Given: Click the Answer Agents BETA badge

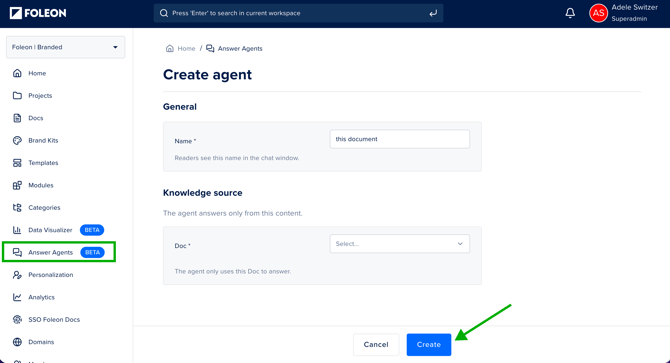Looking at the screenshot, I should (x=92, y=252).
